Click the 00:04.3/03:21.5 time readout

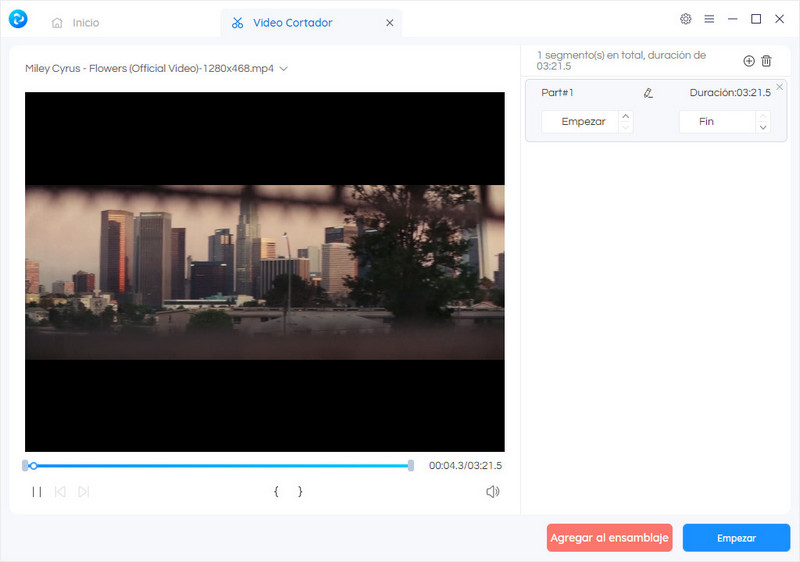tap(465, 466)
